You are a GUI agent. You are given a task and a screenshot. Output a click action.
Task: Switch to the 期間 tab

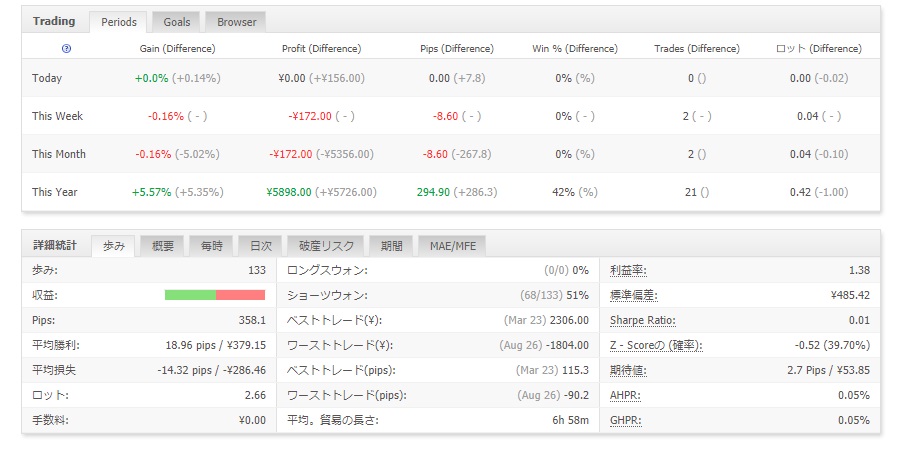click(390, 245)
